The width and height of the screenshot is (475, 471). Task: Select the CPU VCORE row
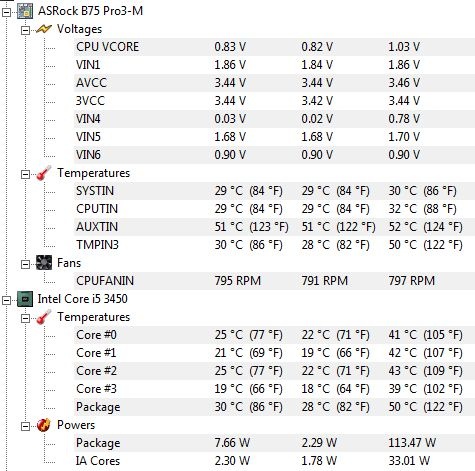[x=274, y=47]
